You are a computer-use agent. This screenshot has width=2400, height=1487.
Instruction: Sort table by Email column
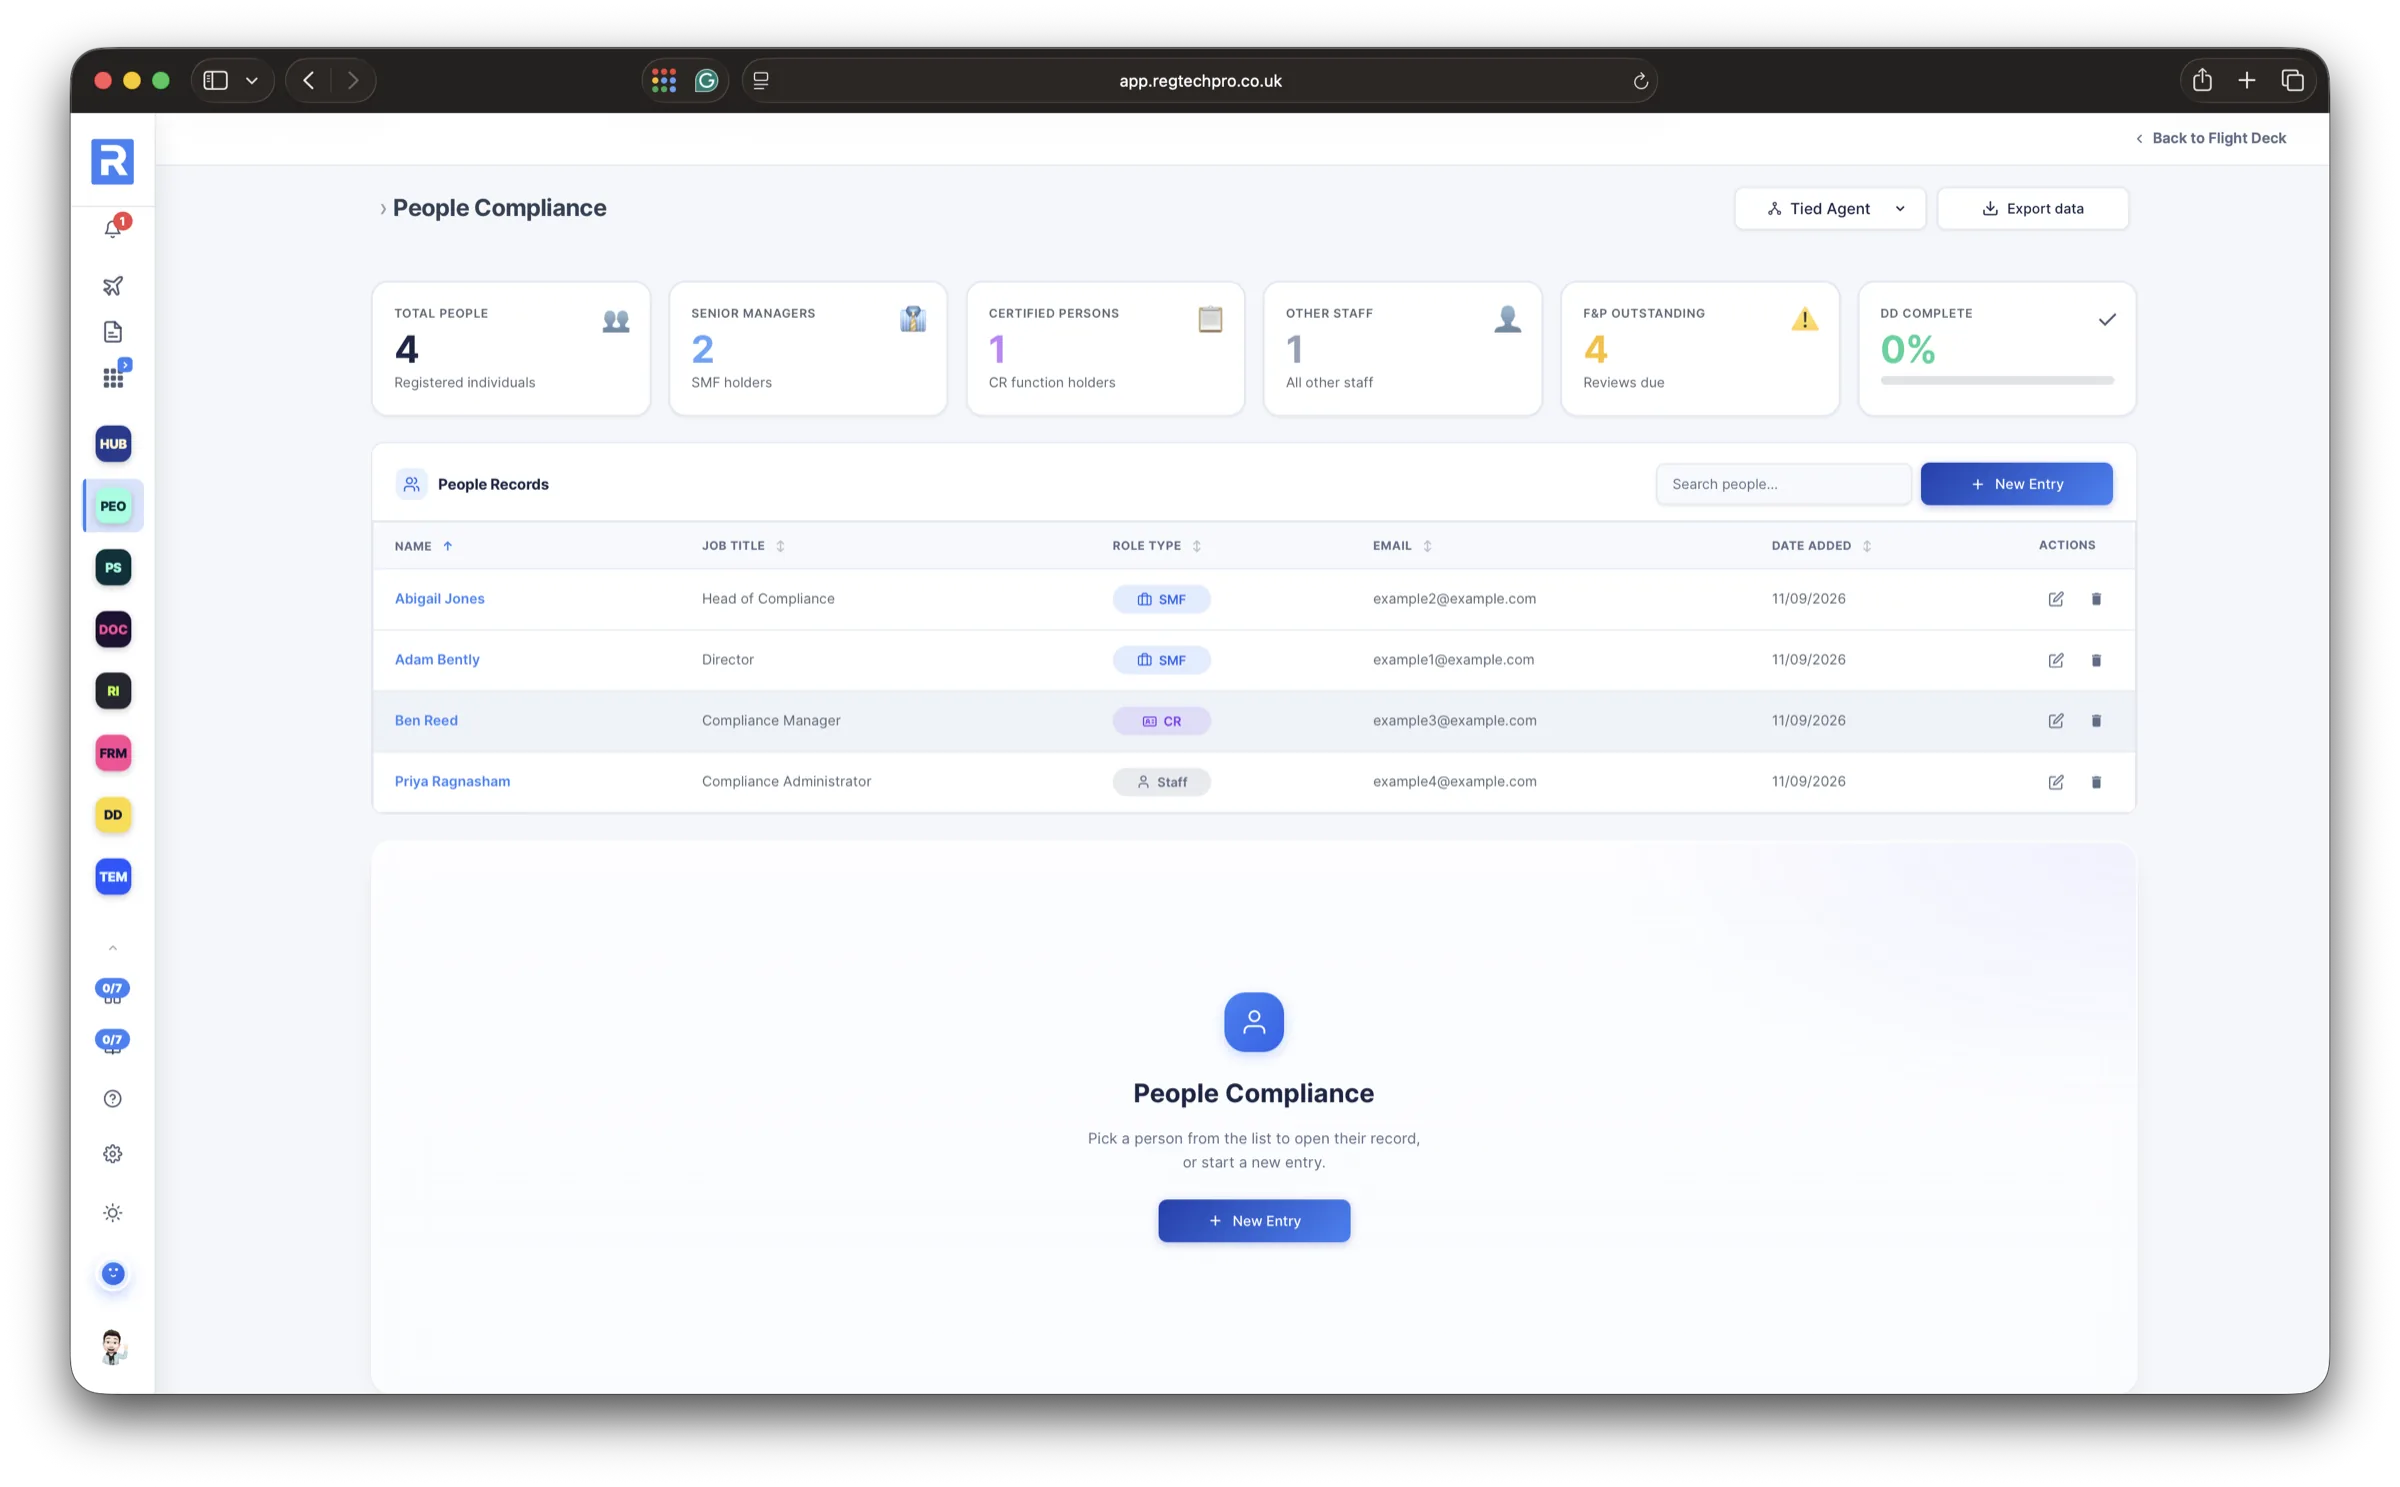point(1402,546)
